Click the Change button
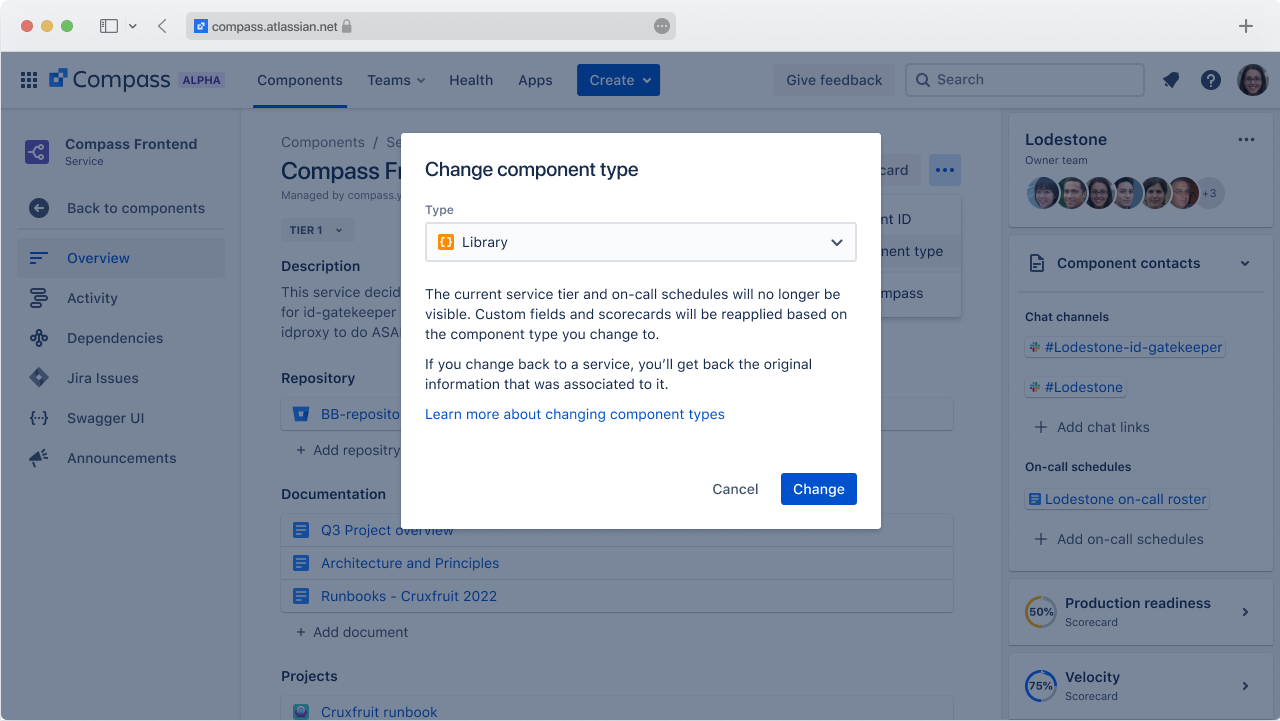The image size is (1280, 721). pyautogui.click(x=818, y=489)
